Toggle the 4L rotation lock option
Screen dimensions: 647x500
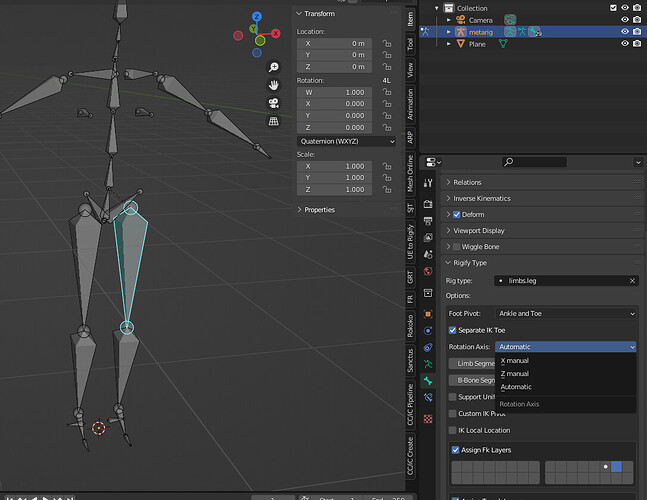pyautogui.click(x=386, y=80)
